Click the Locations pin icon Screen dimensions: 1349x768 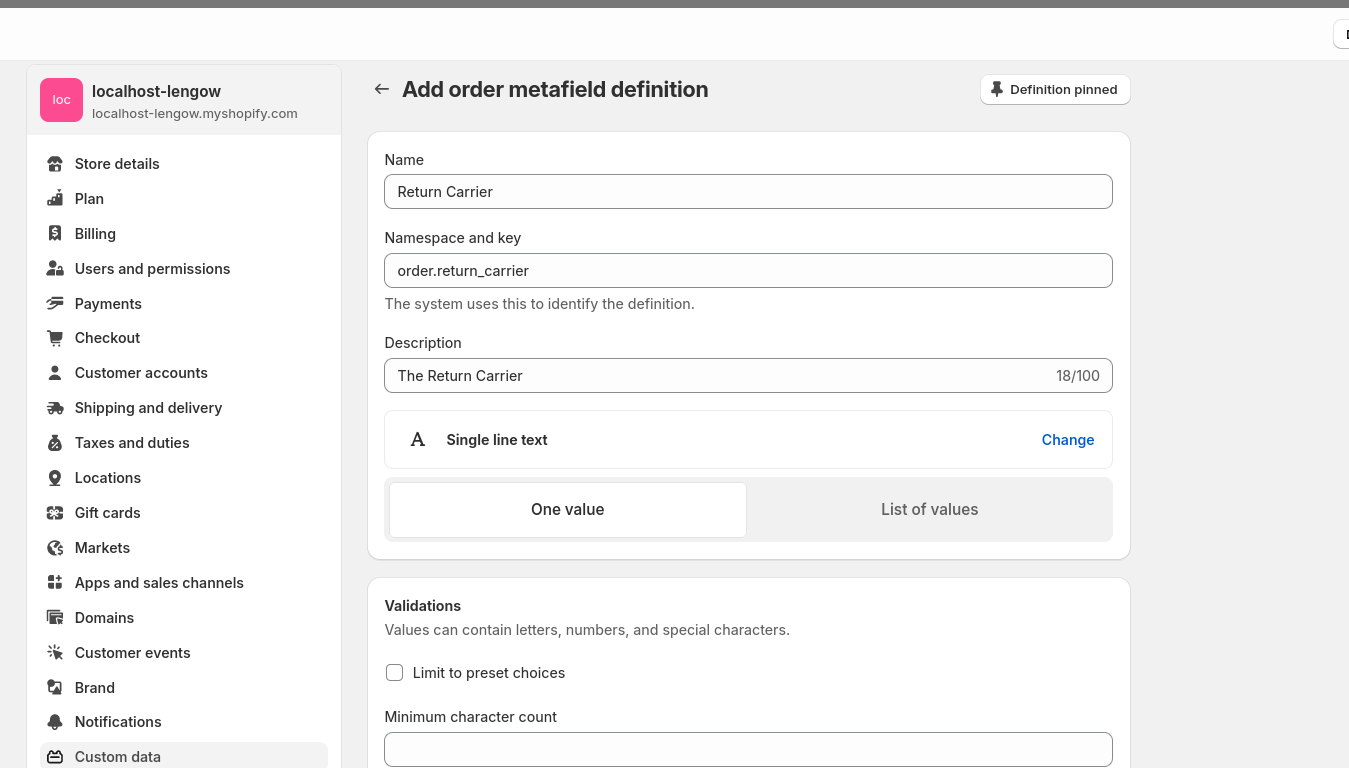(55, 478)
